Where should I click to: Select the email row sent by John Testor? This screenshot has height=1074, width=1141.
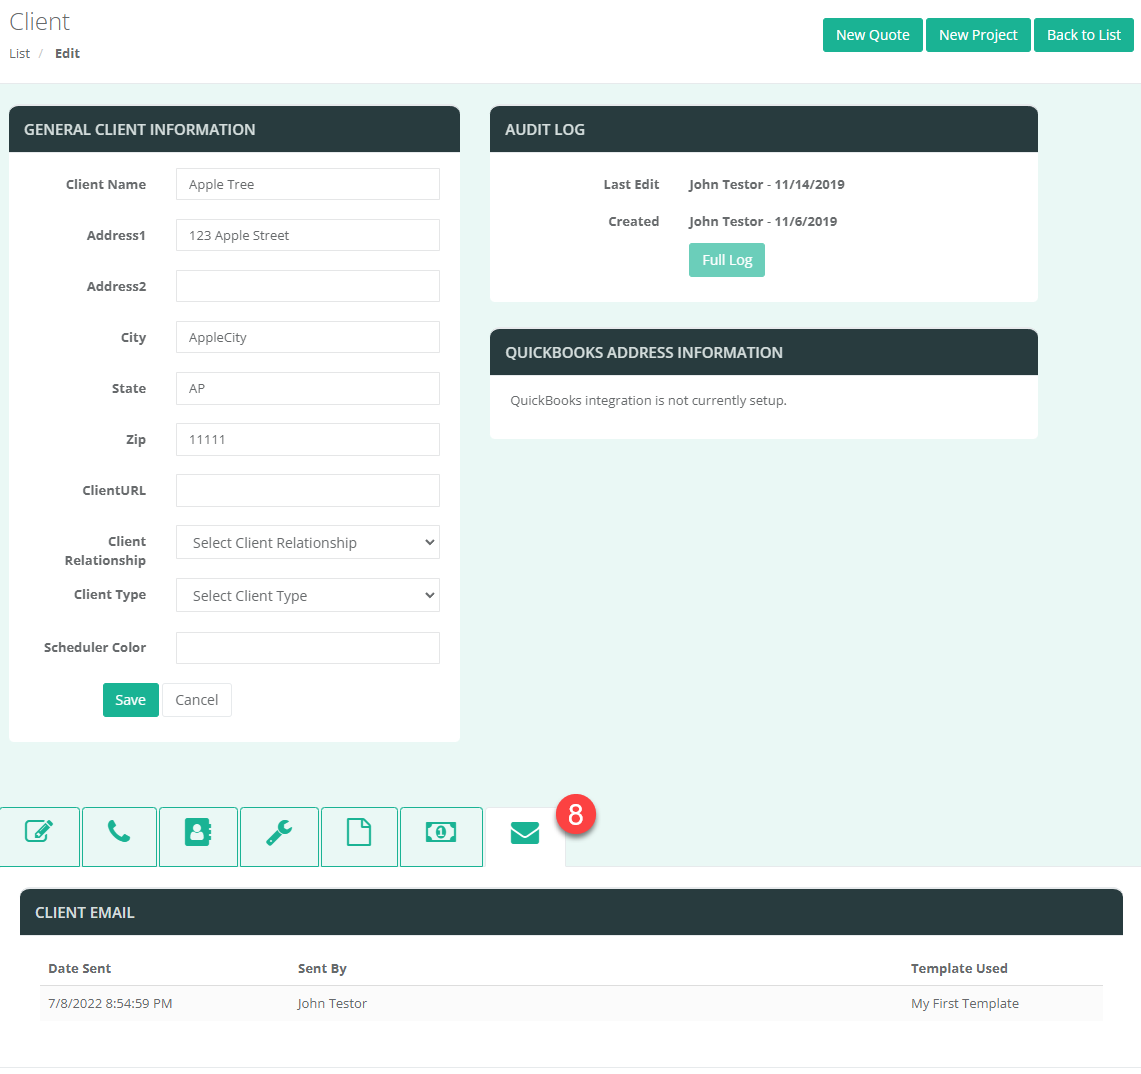(570, 1004)
